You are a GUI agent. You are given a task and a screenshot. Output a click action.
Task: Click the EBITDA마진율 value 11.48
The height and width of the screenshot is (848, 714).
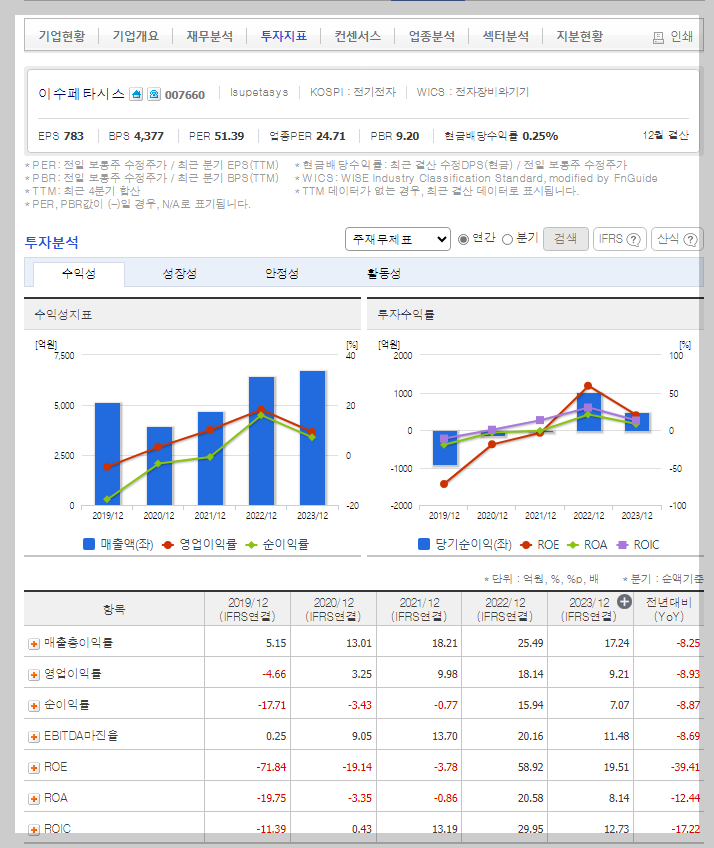[x=617, y=736]
